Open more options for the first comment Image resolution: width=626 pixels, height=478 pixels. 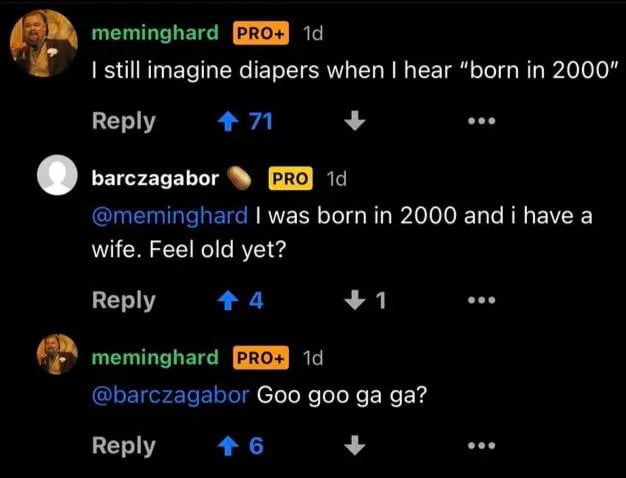click(481, 122)
